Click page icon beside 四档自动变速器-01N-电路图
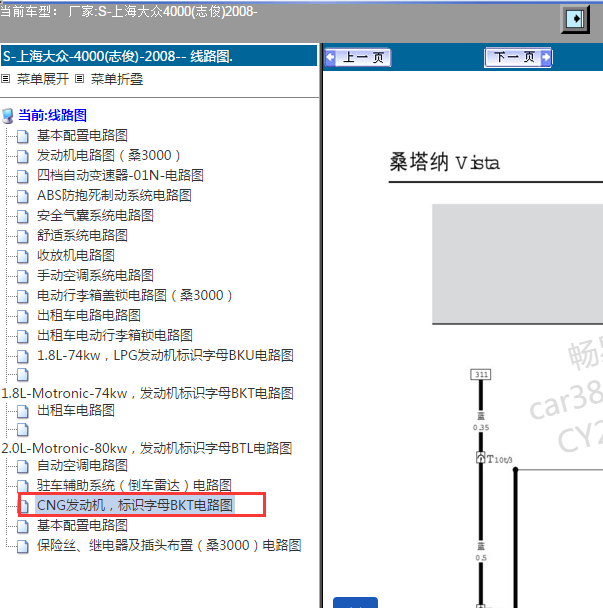The height and width of the screenshot is (608, 603). 22,176
